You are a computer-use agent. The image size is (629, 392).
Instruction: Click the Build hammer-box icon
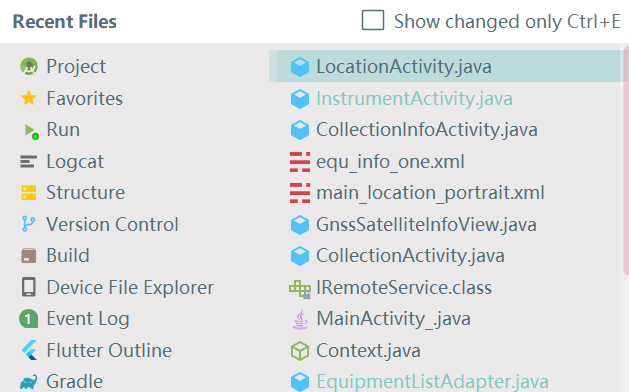click(28, 256)
